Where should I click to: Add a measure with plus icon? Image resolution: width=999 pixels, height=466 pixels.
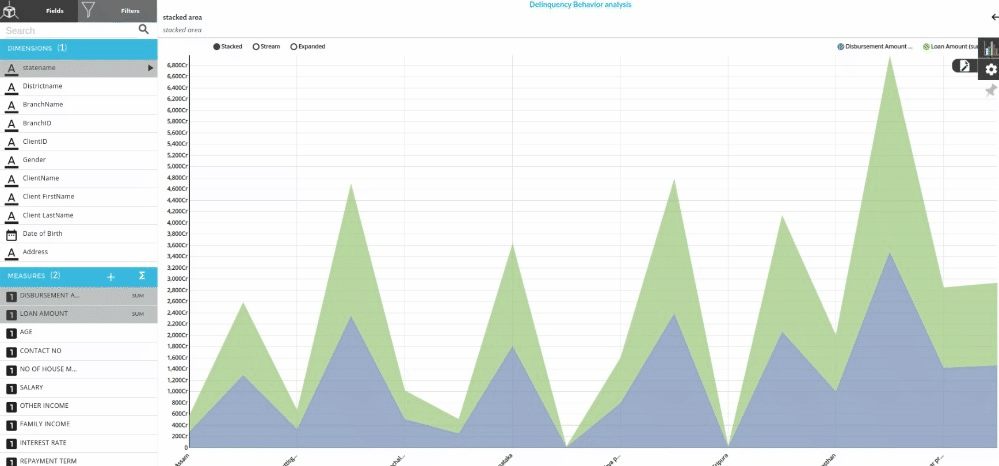click(x=110, y=276)
